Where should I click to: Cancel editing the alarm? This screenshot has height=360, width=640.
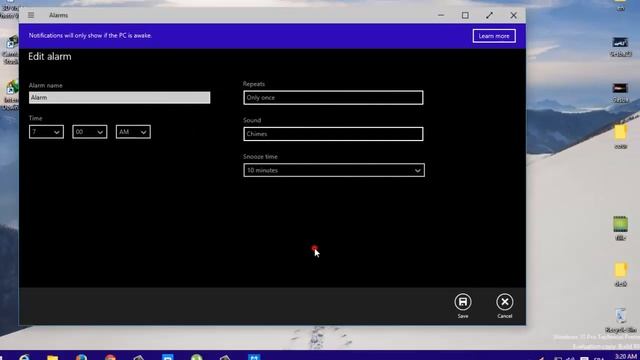coord(504,306)
